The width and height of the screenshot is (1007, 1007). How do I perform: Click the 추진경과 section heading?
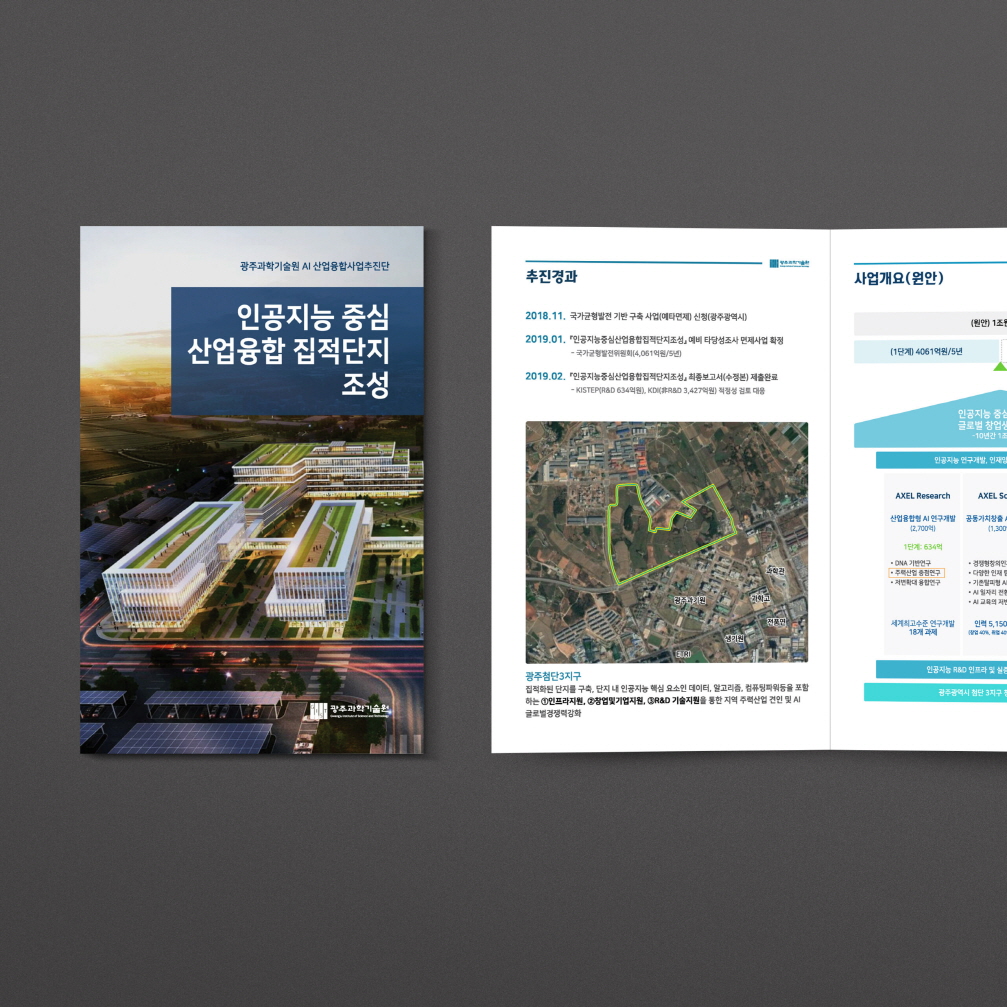[551, 277]
